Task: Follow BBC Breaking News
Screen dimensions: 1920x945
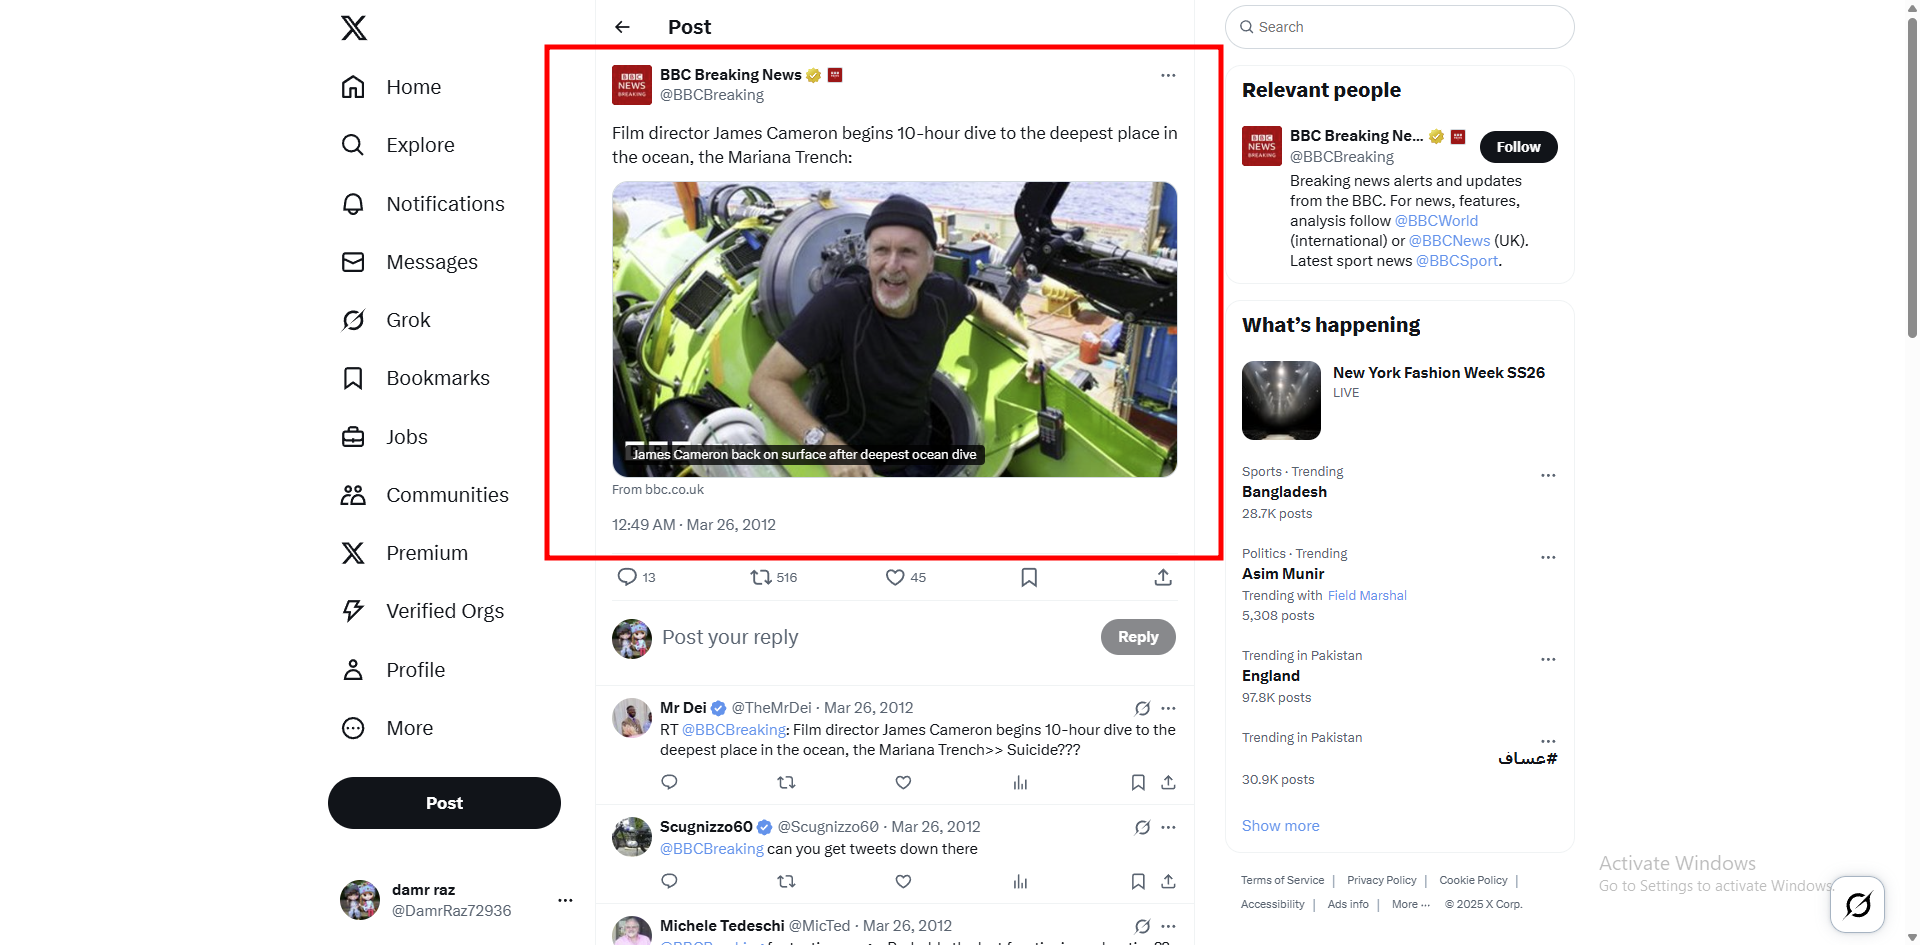Action: (x=1518, y=147)
